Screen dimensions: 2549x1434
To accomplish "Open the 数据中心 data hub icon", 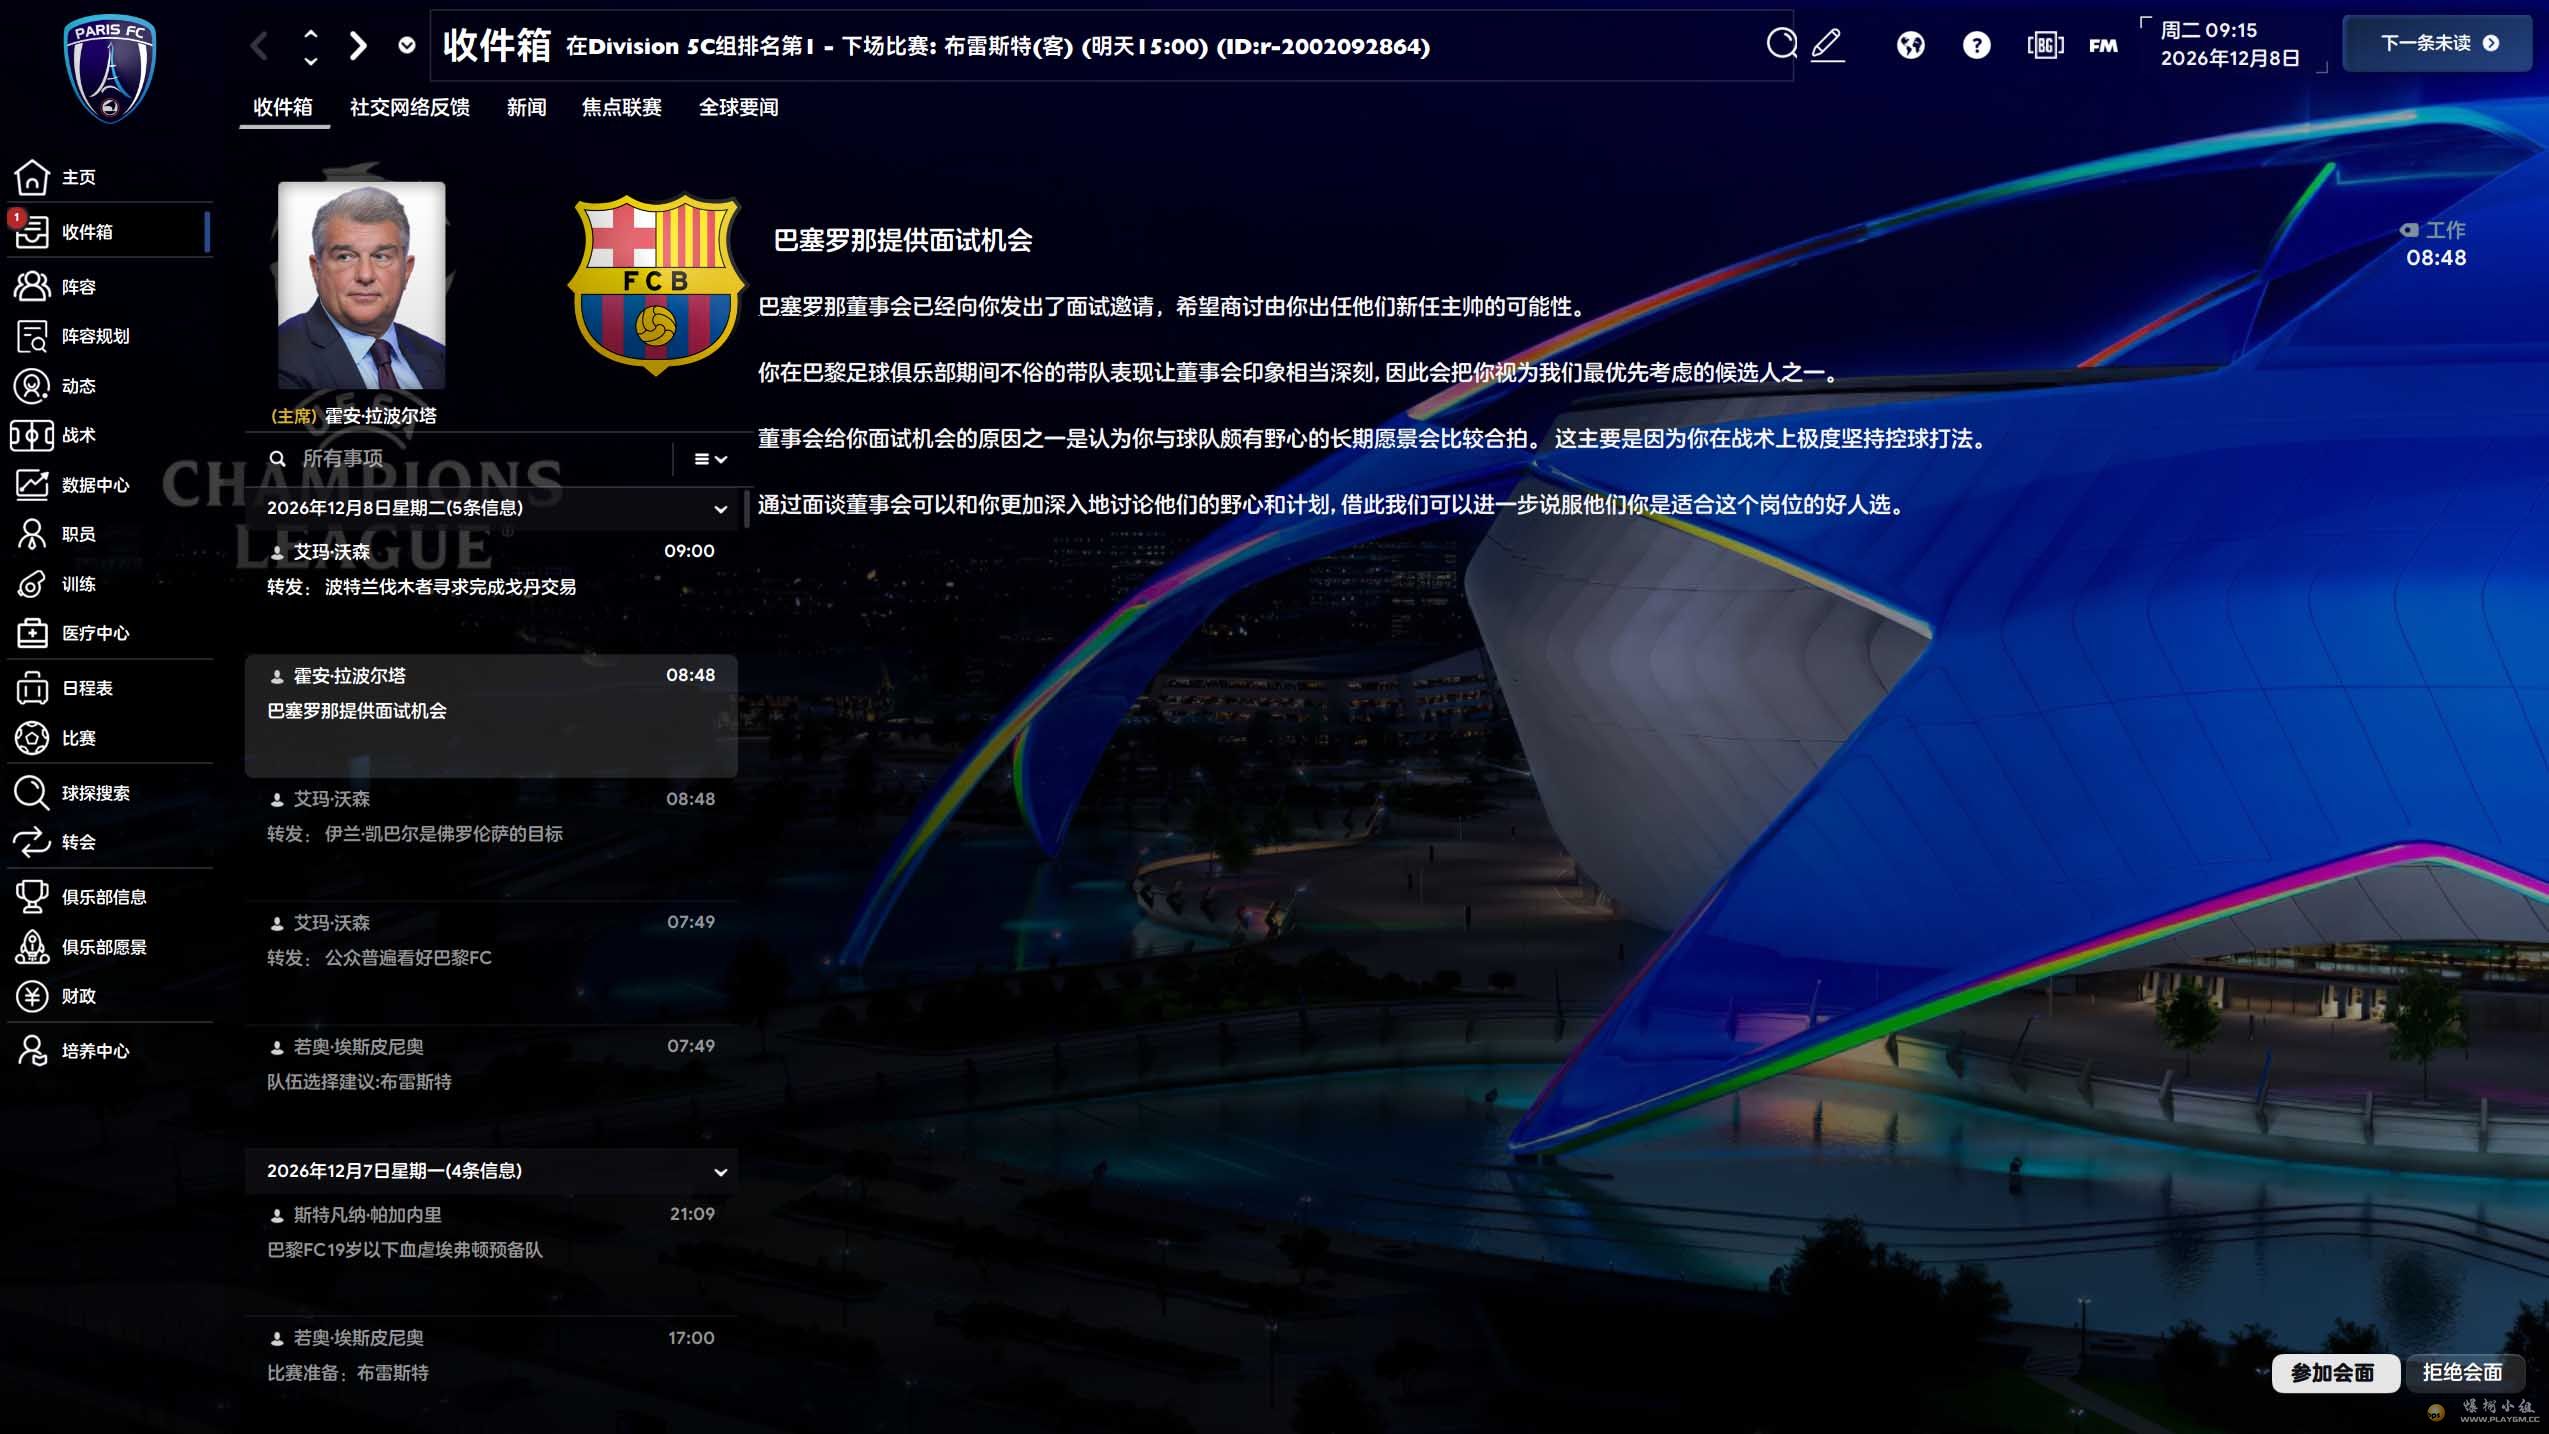I will tap(32, 485).
